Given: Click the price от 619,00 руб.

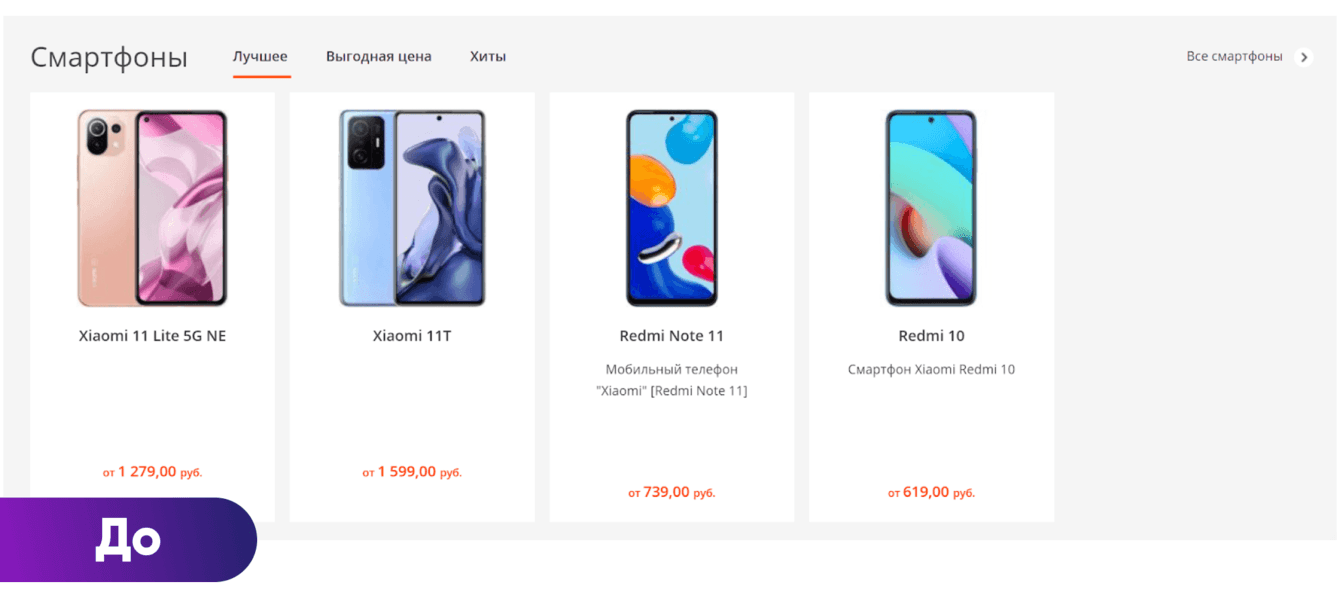Looking at the screenshot, I should (x=931, y=493).
